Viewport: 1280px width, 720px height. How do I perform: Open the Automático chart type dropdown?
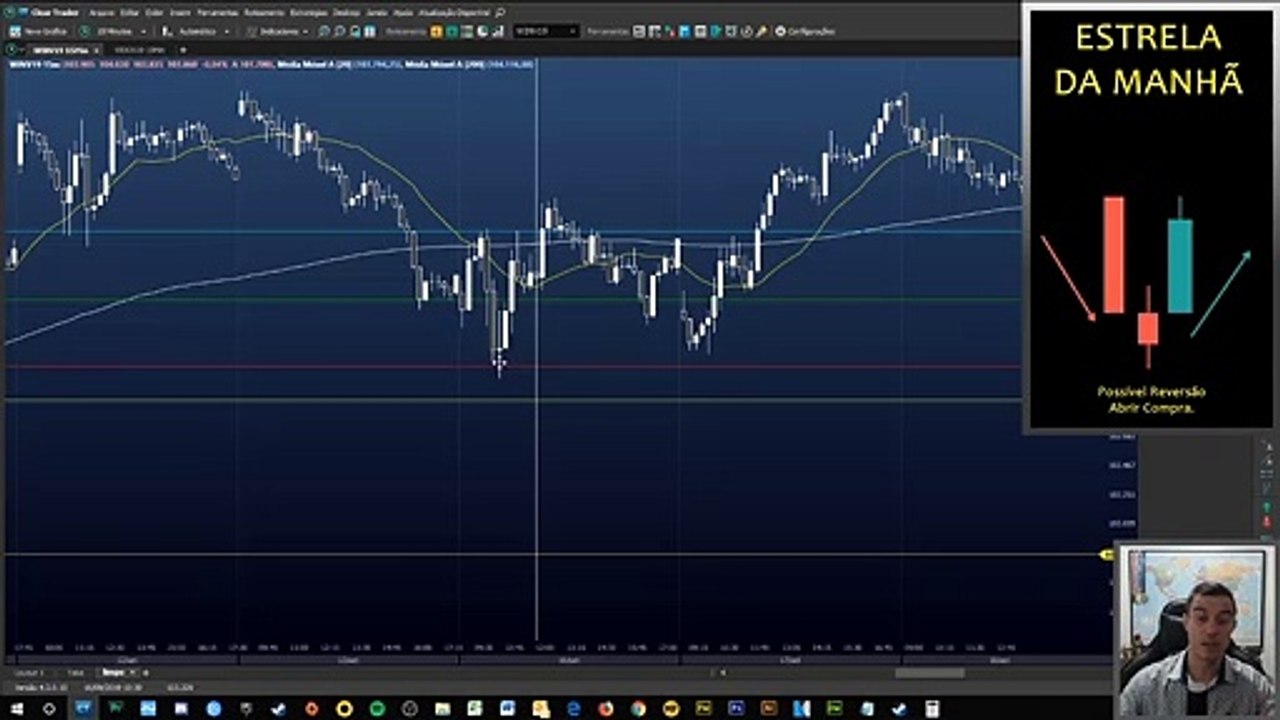click(195, 31)
